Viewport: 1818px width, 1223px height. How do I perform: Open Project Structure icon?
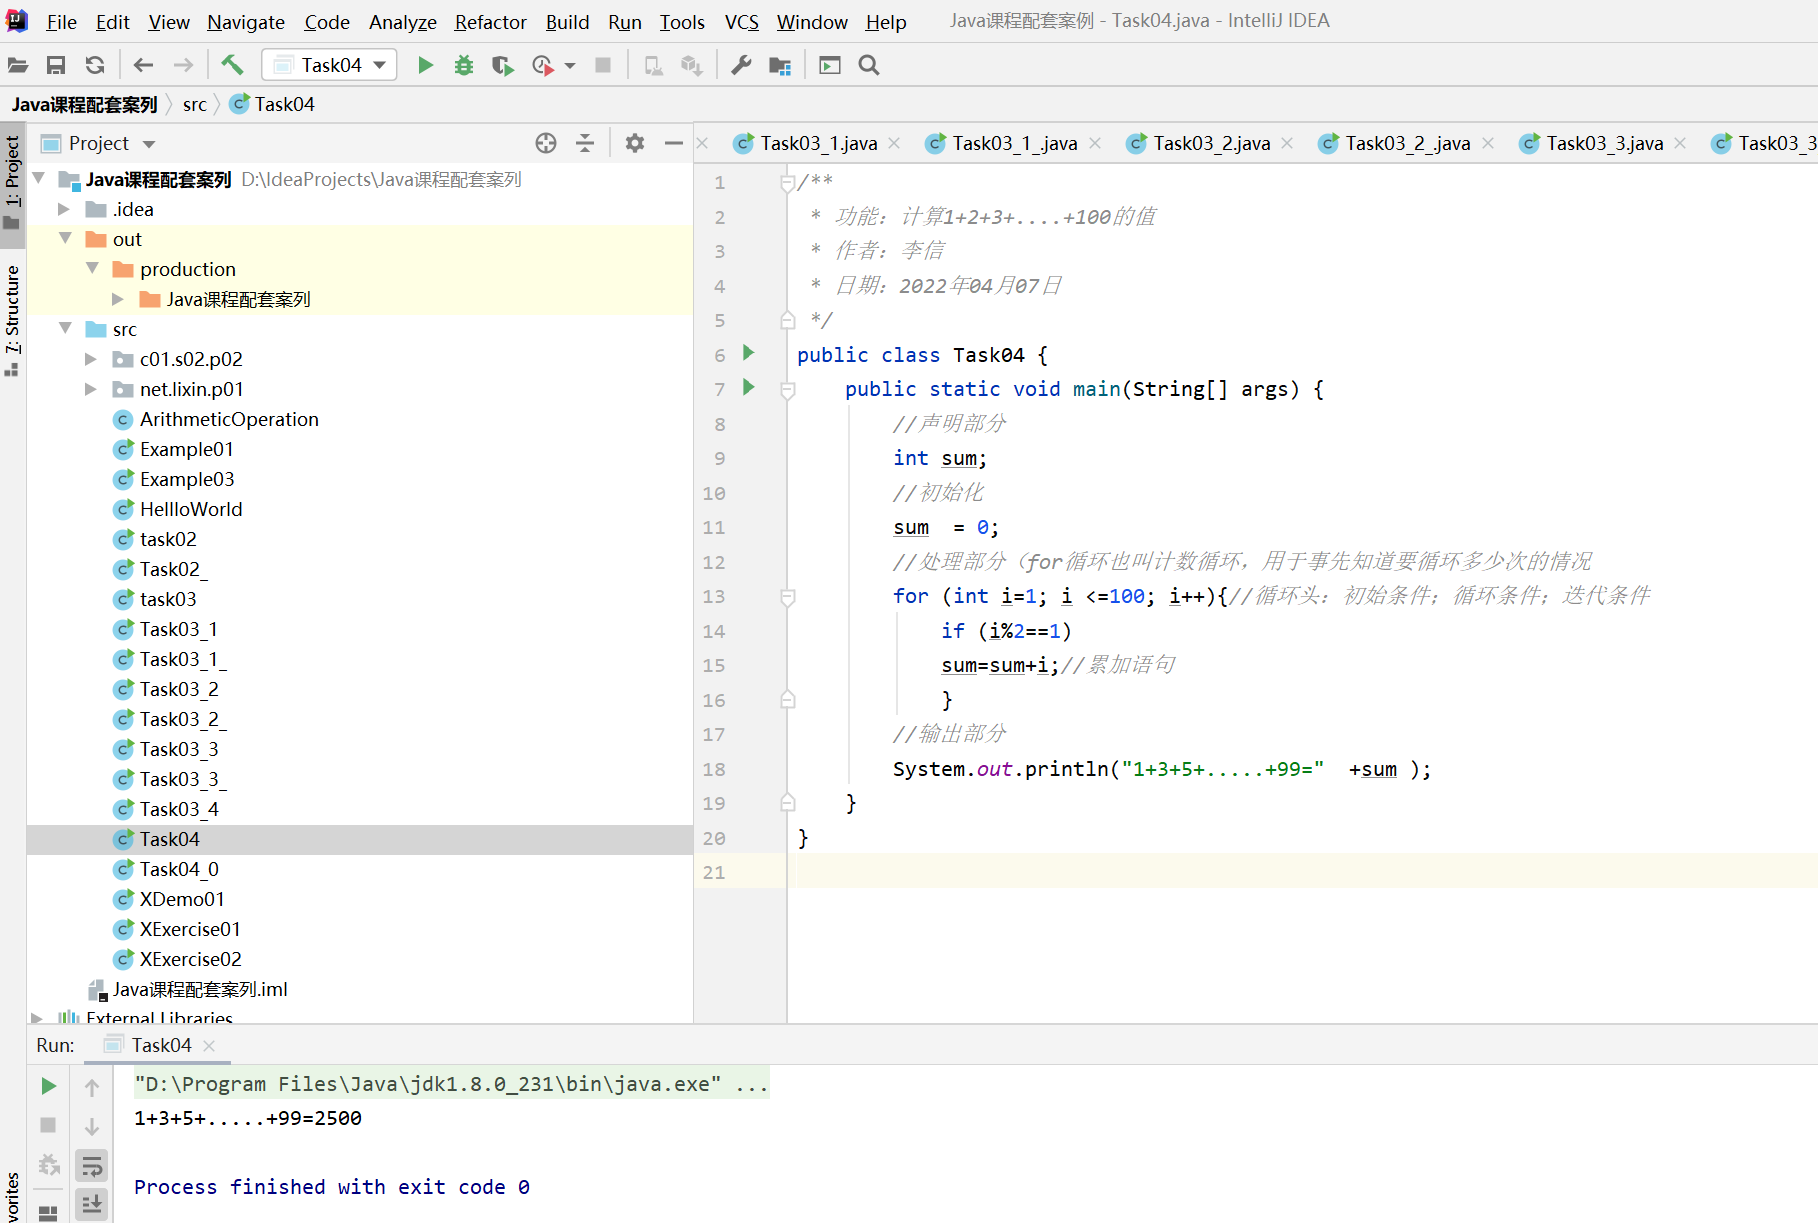tap(780, 65)
